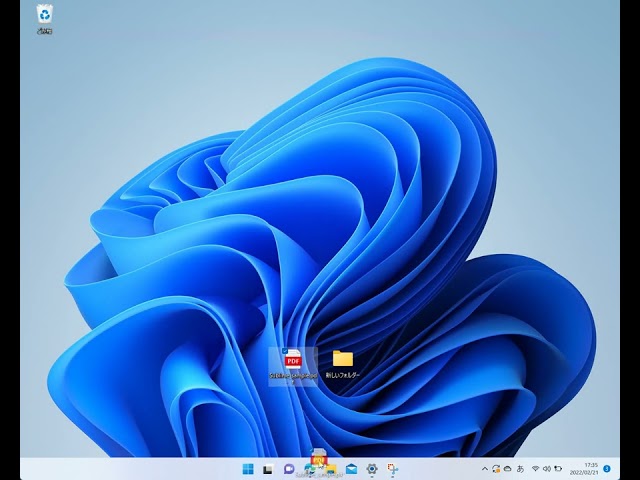Click the battery status tray icon
The height and width of the screenshot is (480, 640).
pyautogui.click(x=558, y=469)
